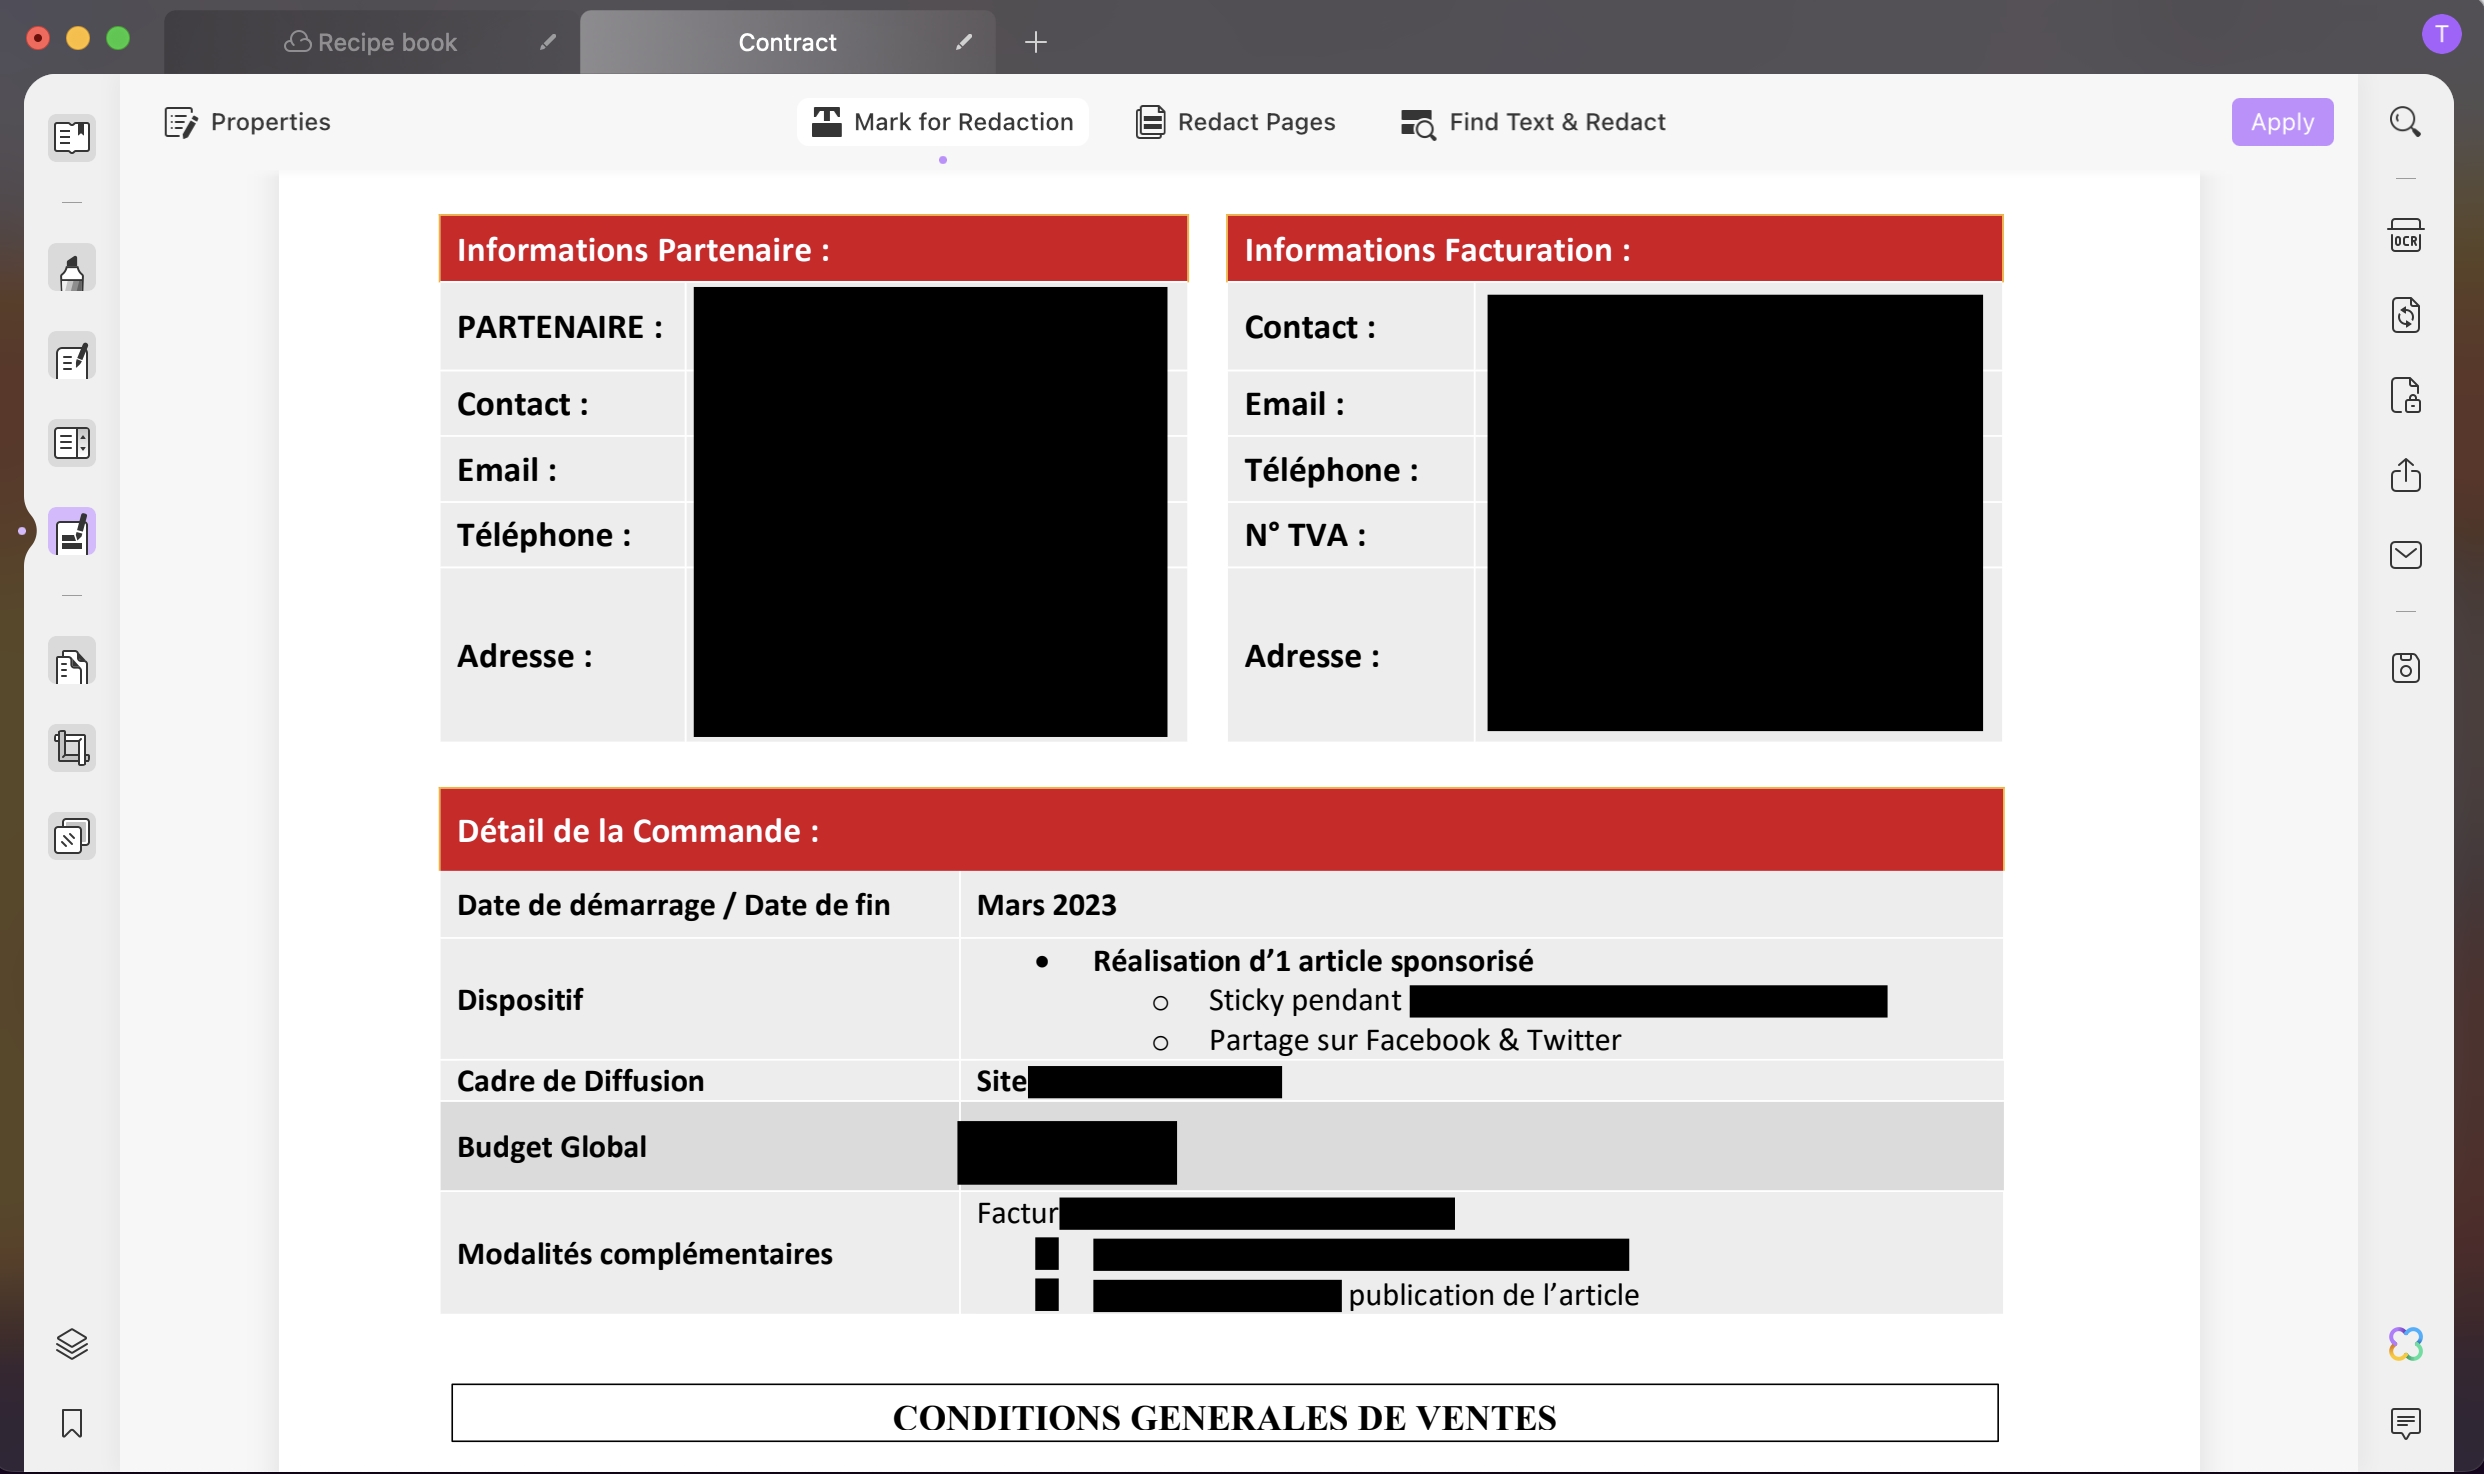Select Find Text & Redact
Screen dimensions: 2484x1474
(x=1533, y=122)
